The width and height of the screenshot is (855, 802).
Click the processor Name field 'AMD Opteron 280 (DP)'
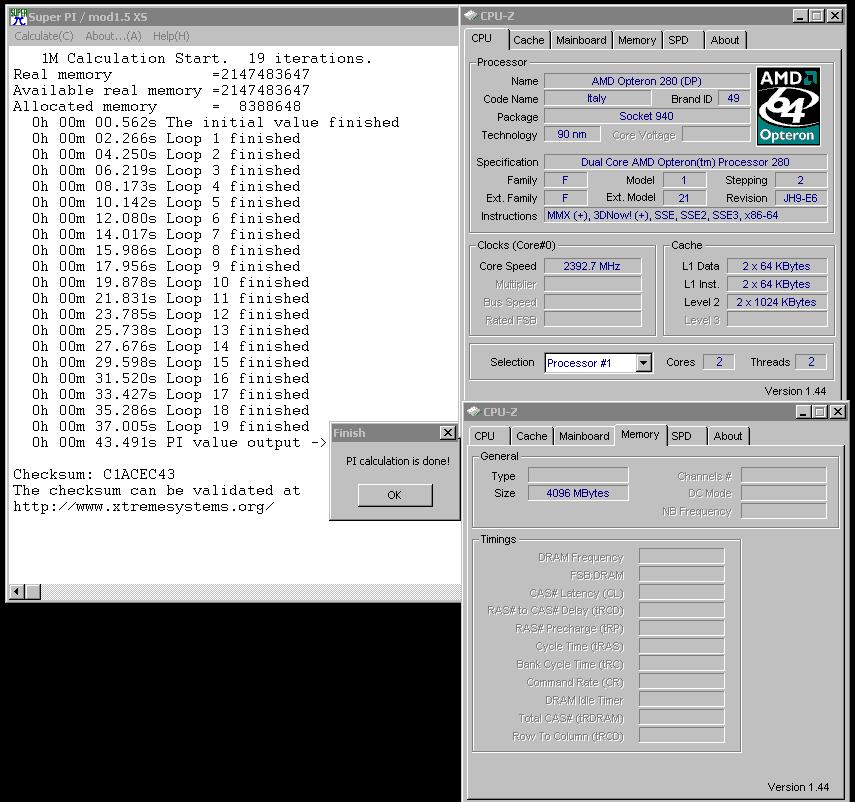(x=647, y=81)
